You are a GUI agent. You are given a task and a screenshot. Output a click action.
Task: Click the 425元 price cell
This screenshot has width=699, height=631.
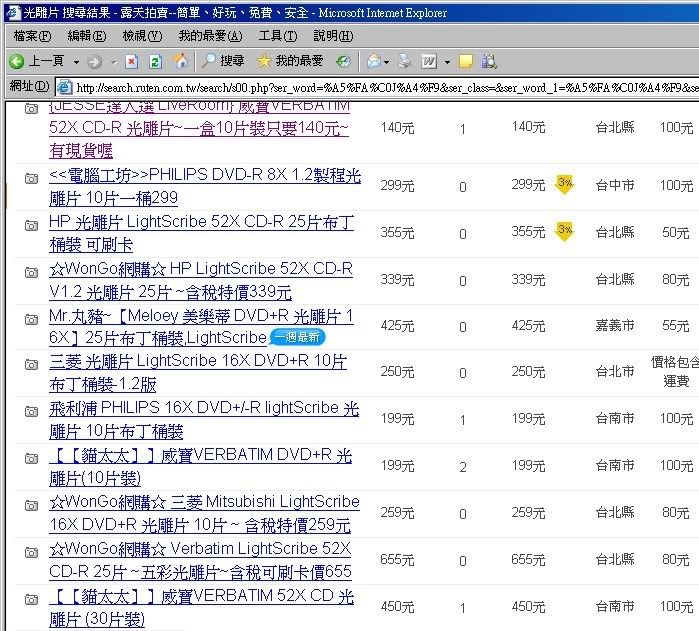397,326
